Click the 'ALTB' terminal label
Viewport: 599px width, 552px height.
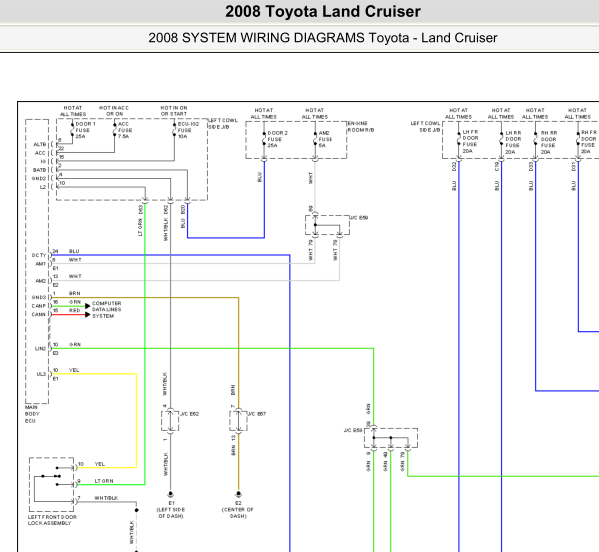coord(40,144)
